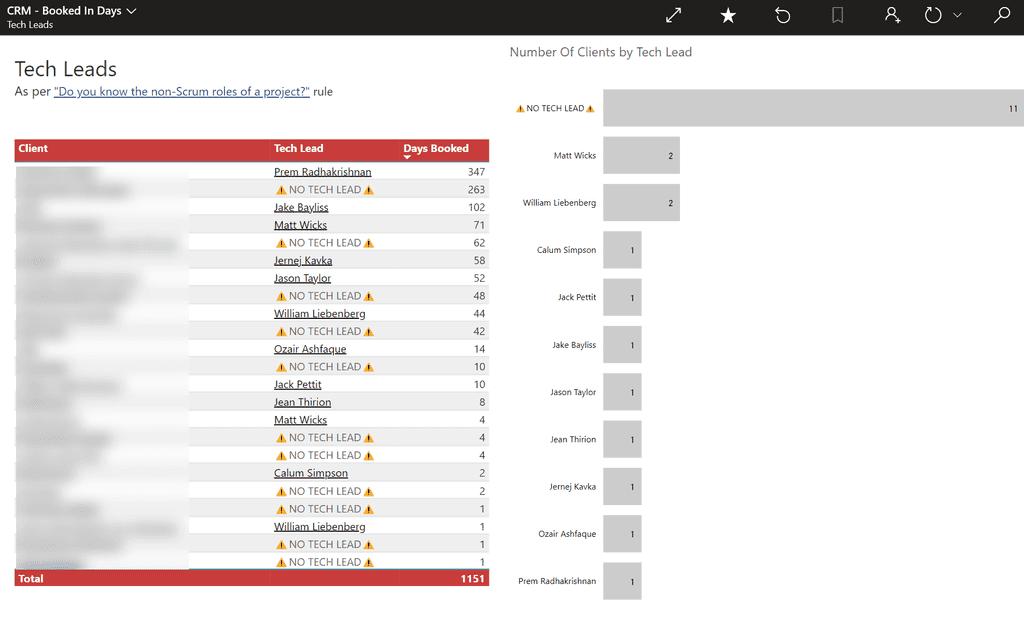Viewport: 1024px width, 620px height.
Task: Open the non-Scrum roles rule link
Action: click(182, 92)
